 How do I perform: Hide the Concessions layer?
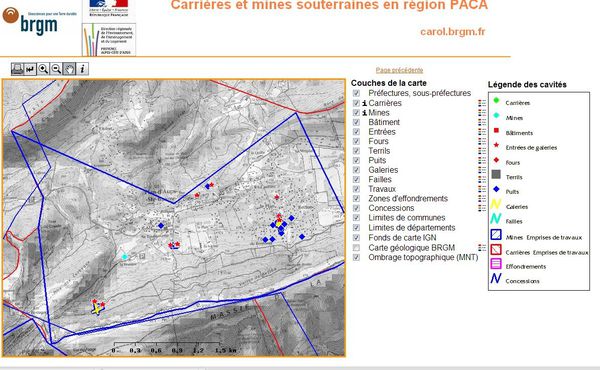pyautogui.click(x=356, y=208)
